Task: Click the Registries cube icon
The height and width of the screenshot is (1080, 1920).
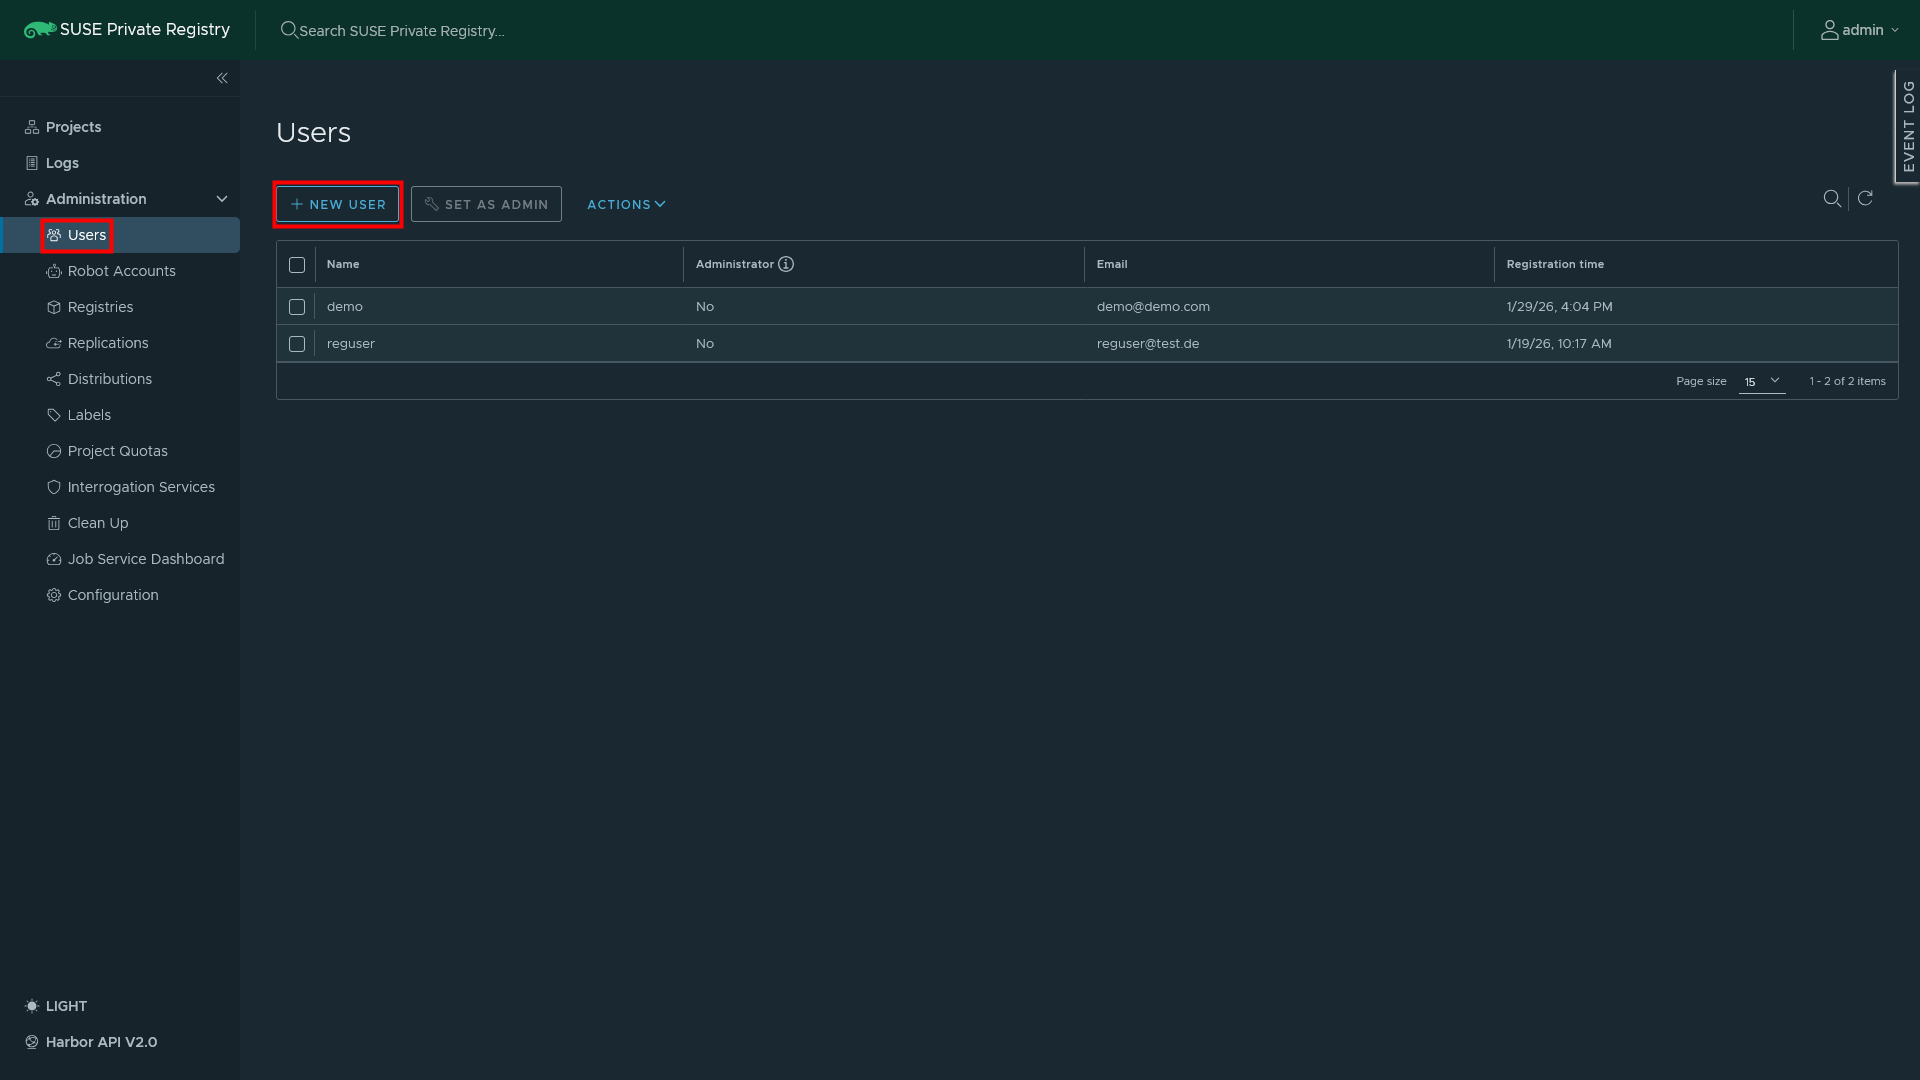Action: coord(54,307)
